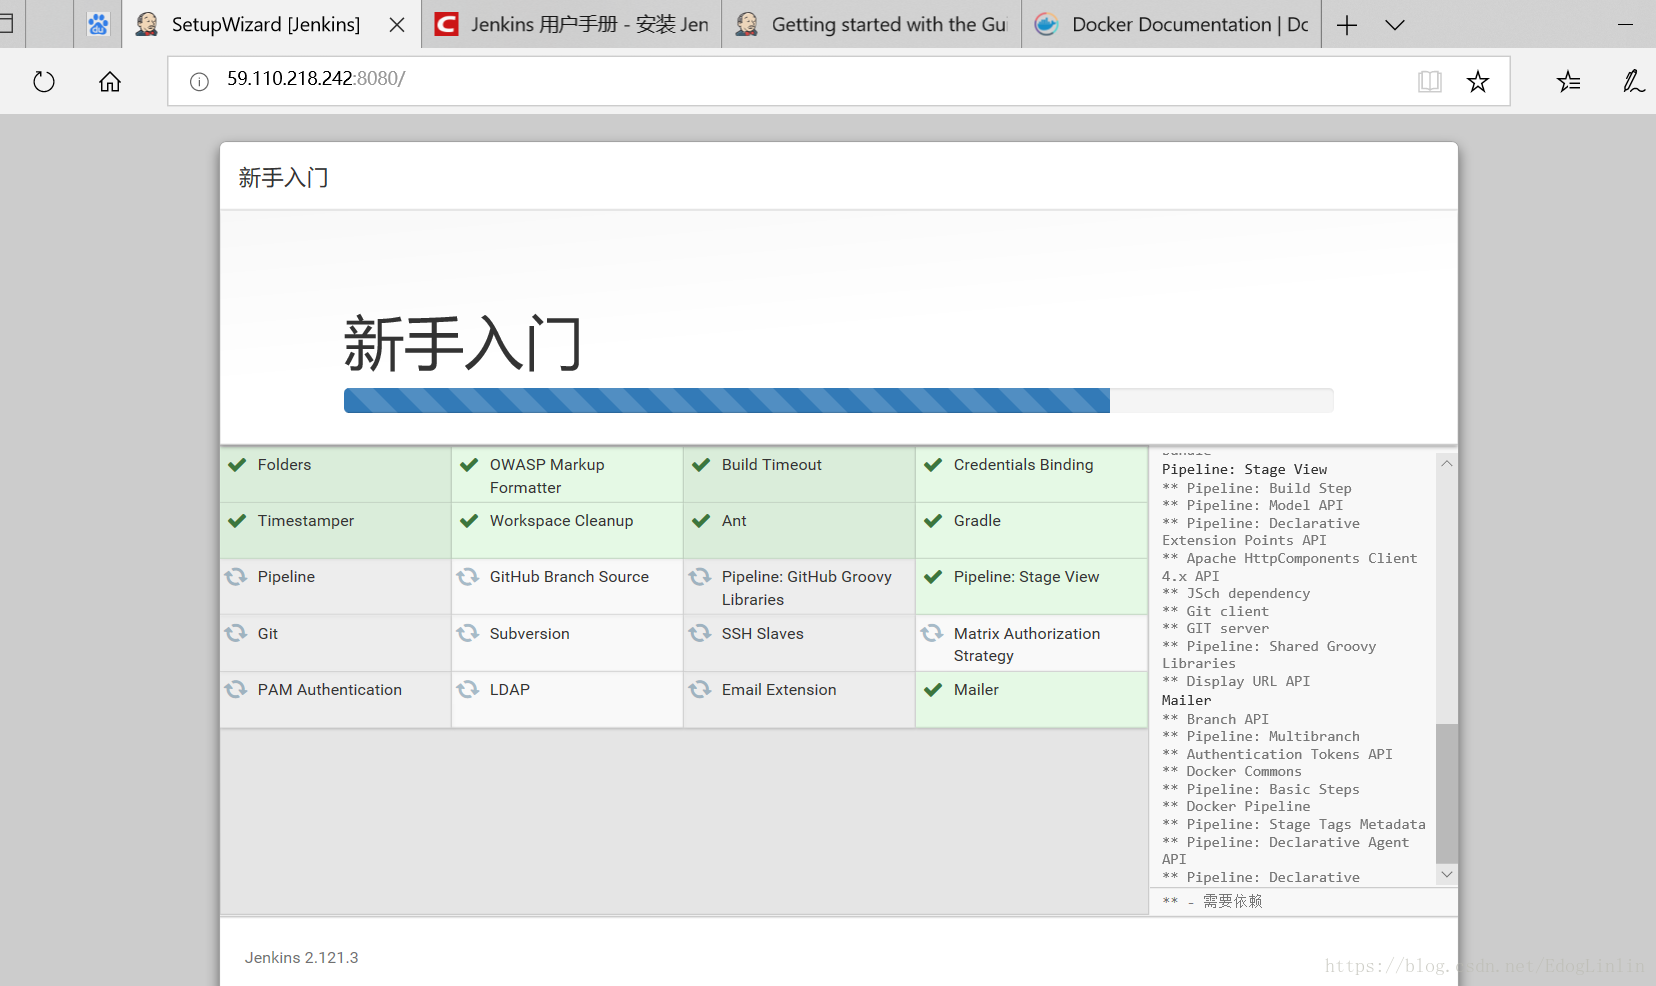
Task: Click the Git pending sync icon
Action: [x=236, y=633]
